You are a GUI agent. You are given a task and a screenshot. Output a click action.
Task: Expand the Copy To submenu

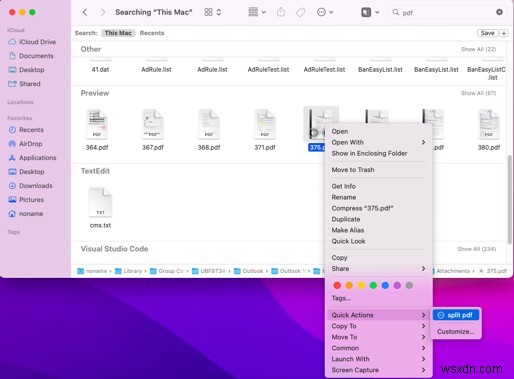[378, 326]
